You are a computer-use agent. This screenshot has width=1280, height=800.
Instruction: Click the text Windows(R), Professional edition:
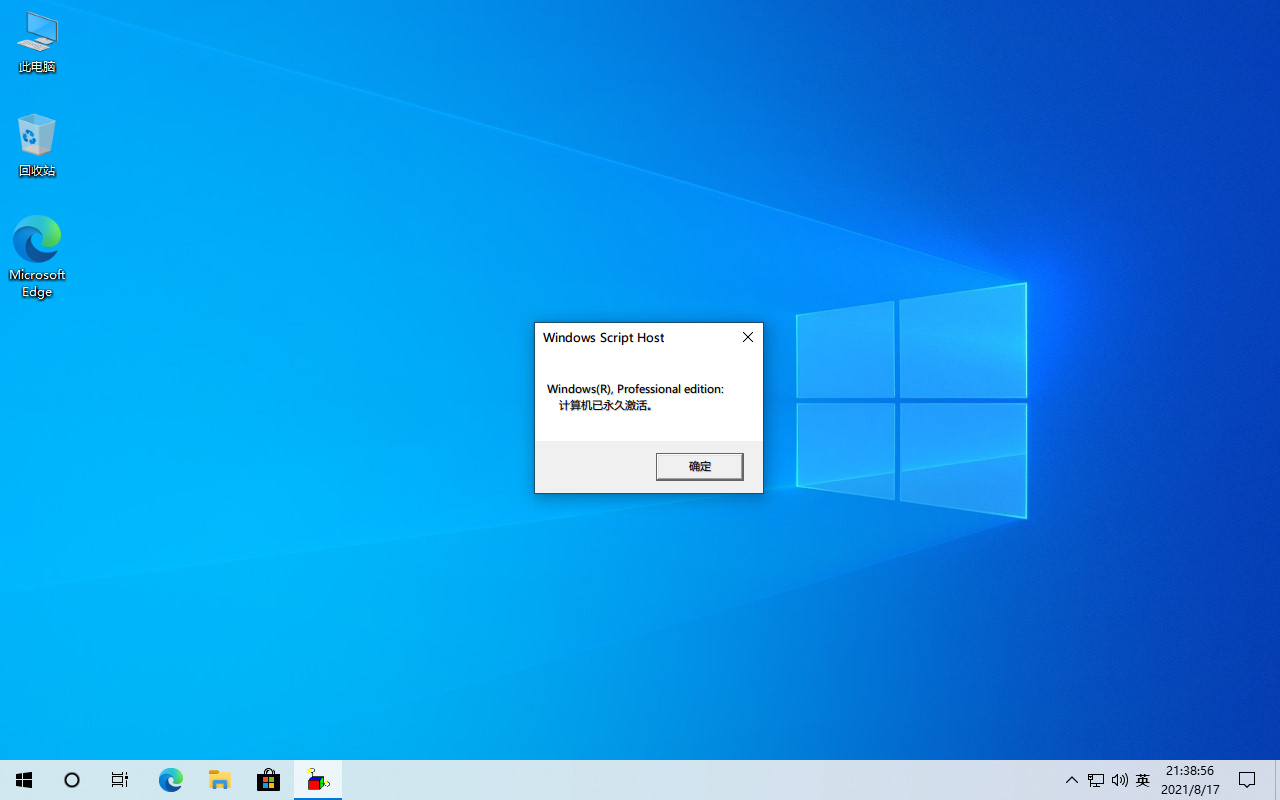[x=635, y=389]
